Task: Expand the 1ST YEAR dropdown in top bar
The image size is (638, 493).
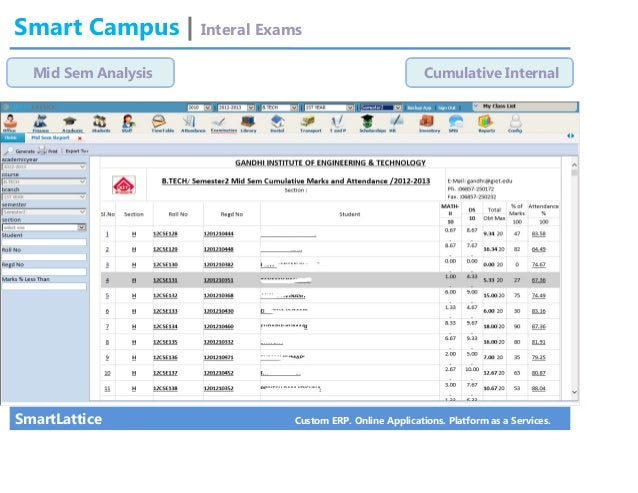Action: coord(350,107)
